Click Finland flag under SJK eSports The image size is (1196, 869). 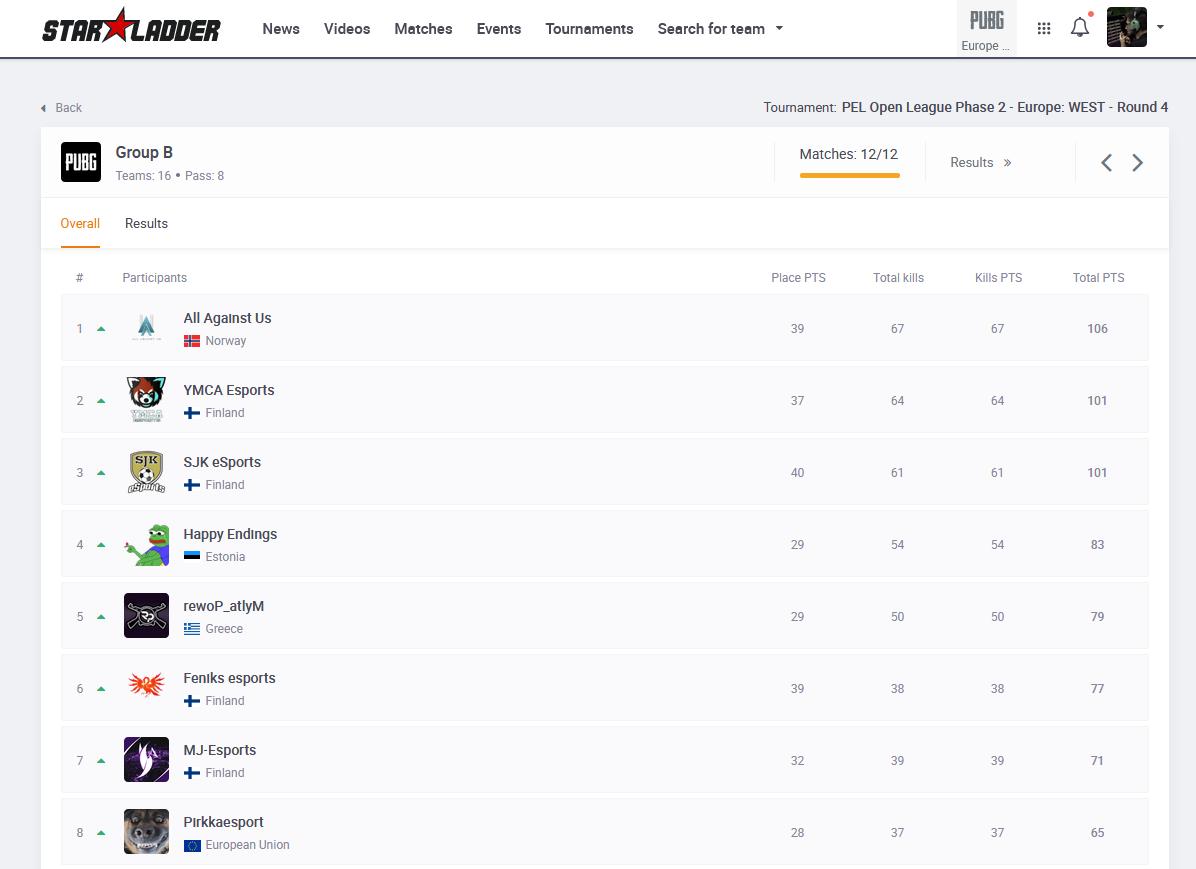(192, 484)
